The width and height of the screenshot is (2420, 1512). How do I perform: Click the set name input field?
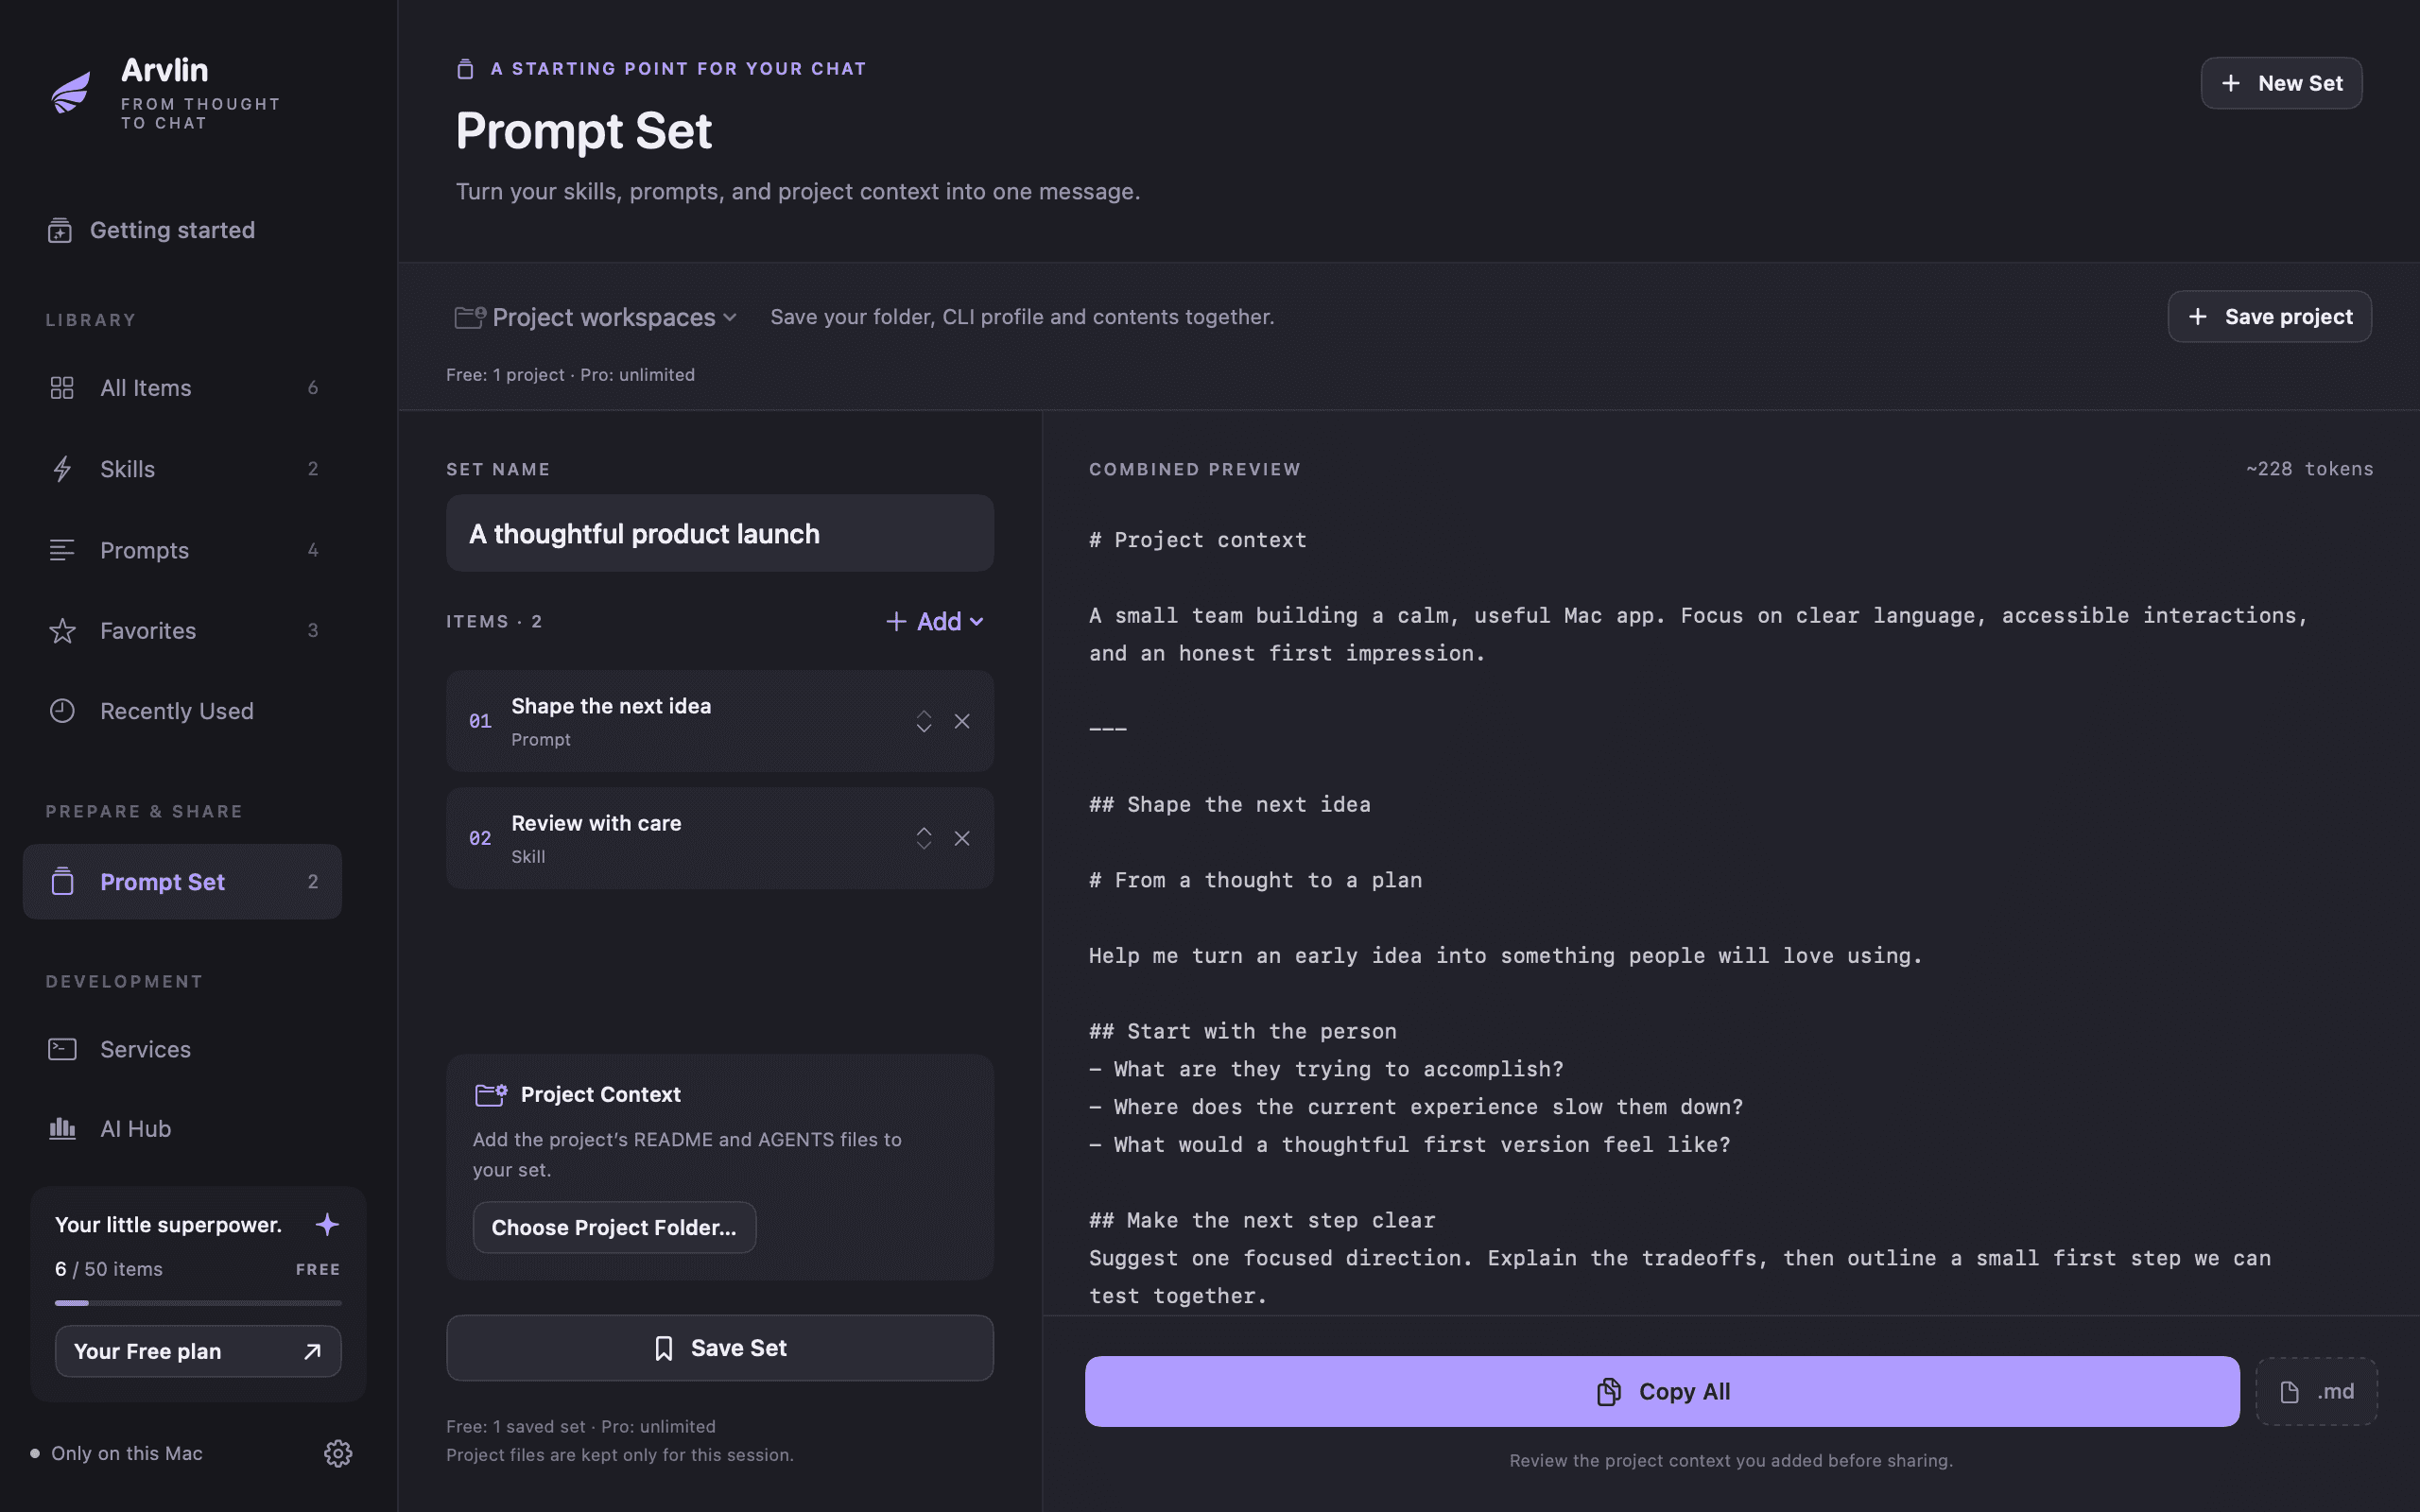click(720, 533)
